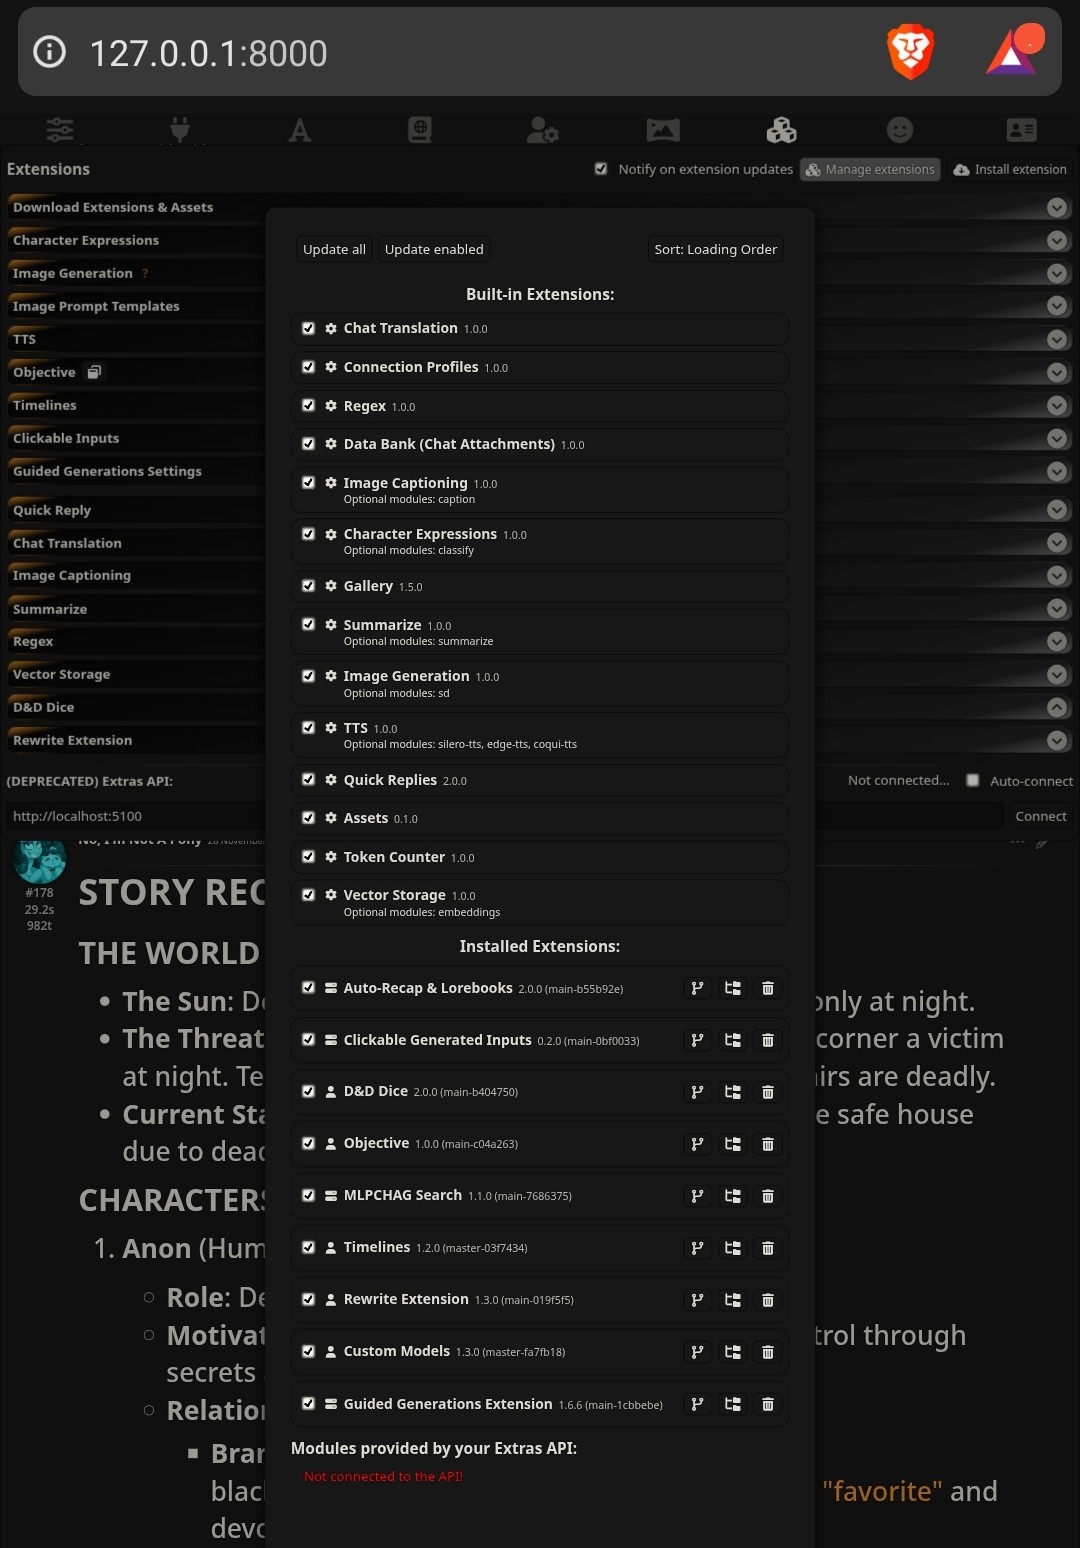Open extensions cubes icon in top bar
The height and width of the screenshot is (1548, 1080).
point(781,130)
